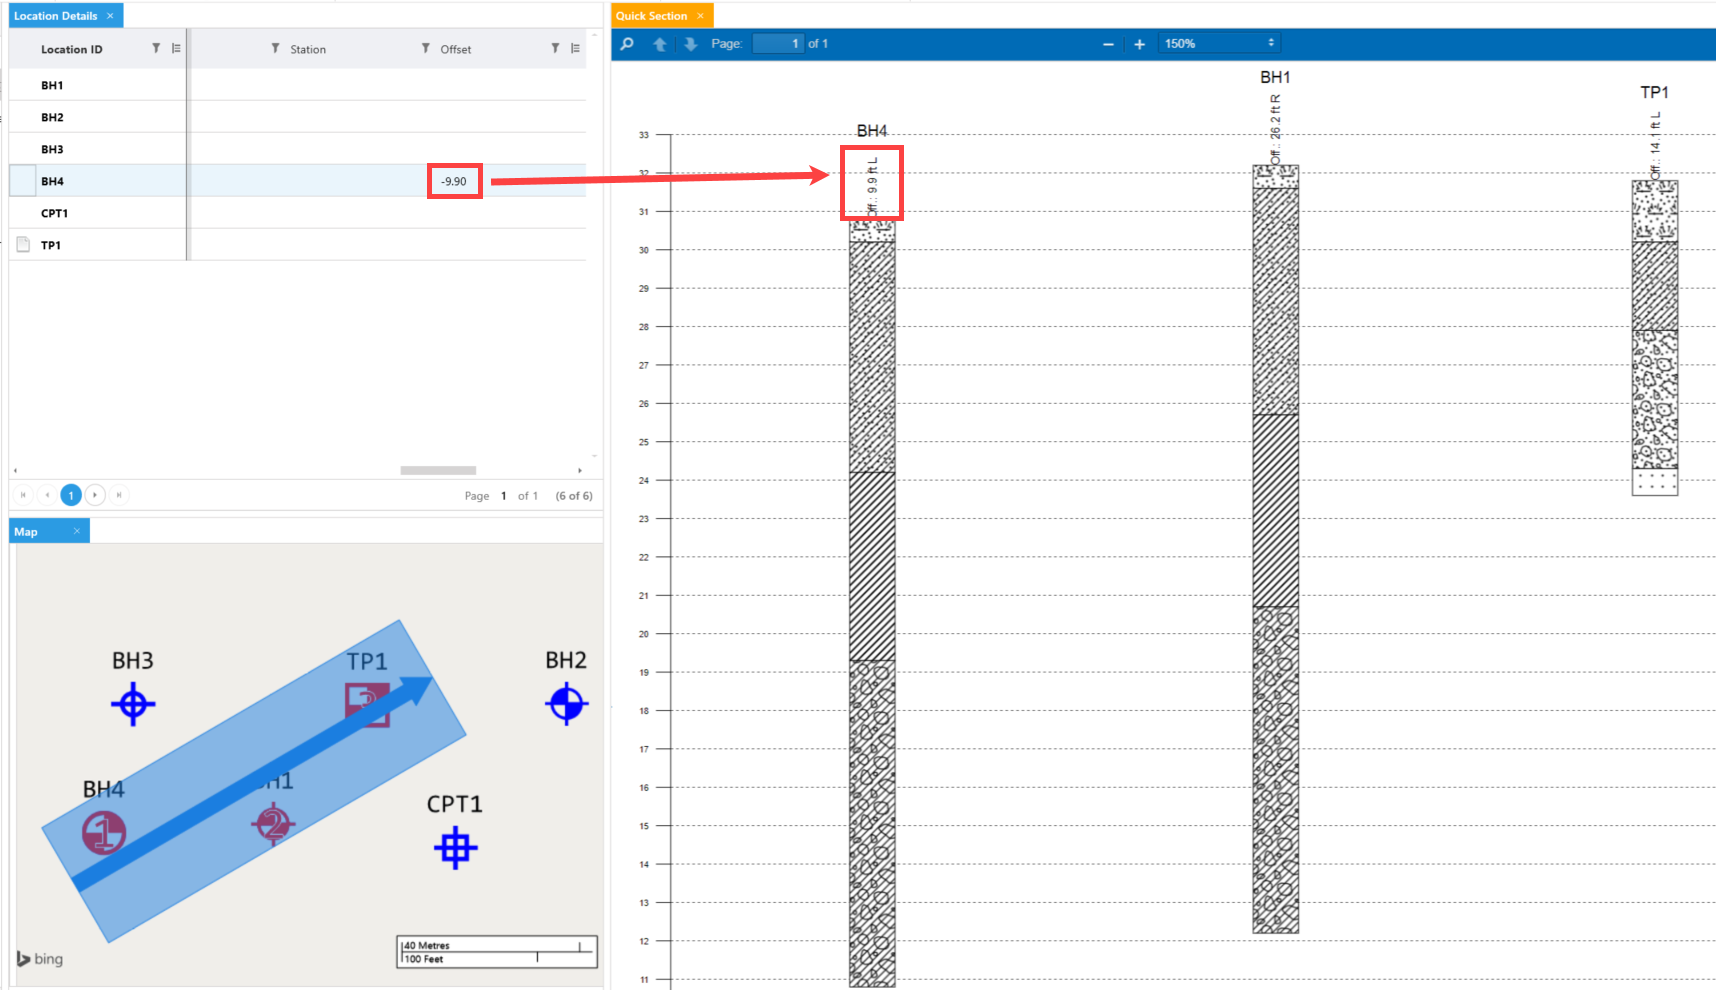Click the document icon beside TP1
Viewport: 1716px width, 990px height.
pos(23,244)
